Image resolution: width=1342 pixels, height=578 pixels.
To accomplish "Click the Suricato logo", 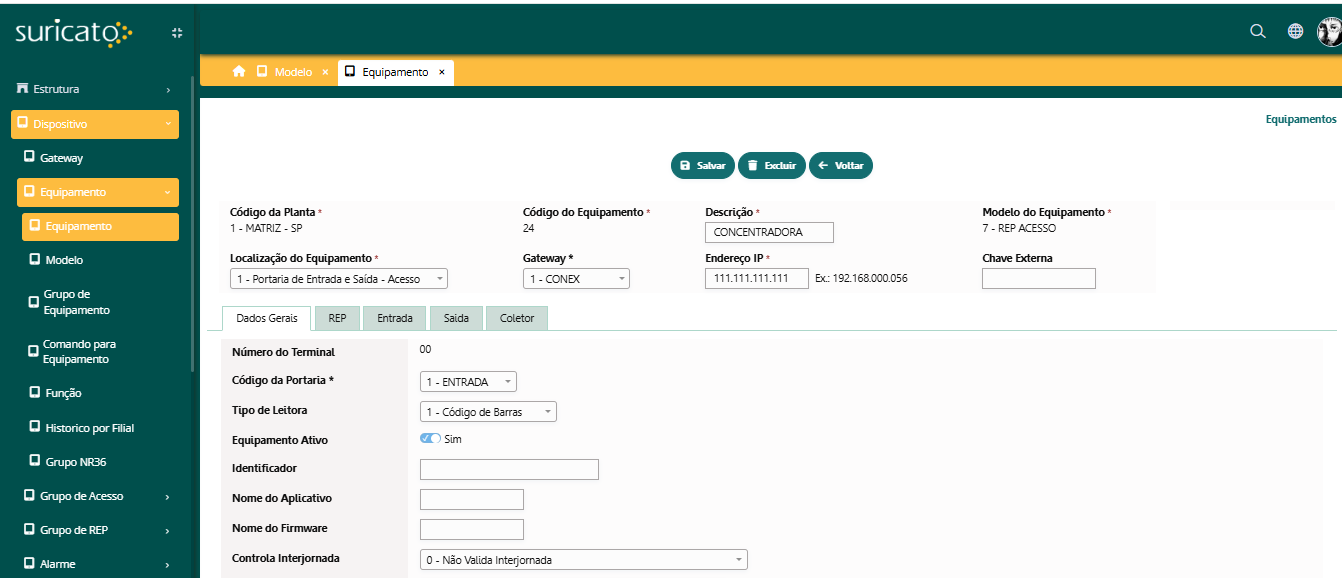I will pyautogui.click(x=73, y=33).
